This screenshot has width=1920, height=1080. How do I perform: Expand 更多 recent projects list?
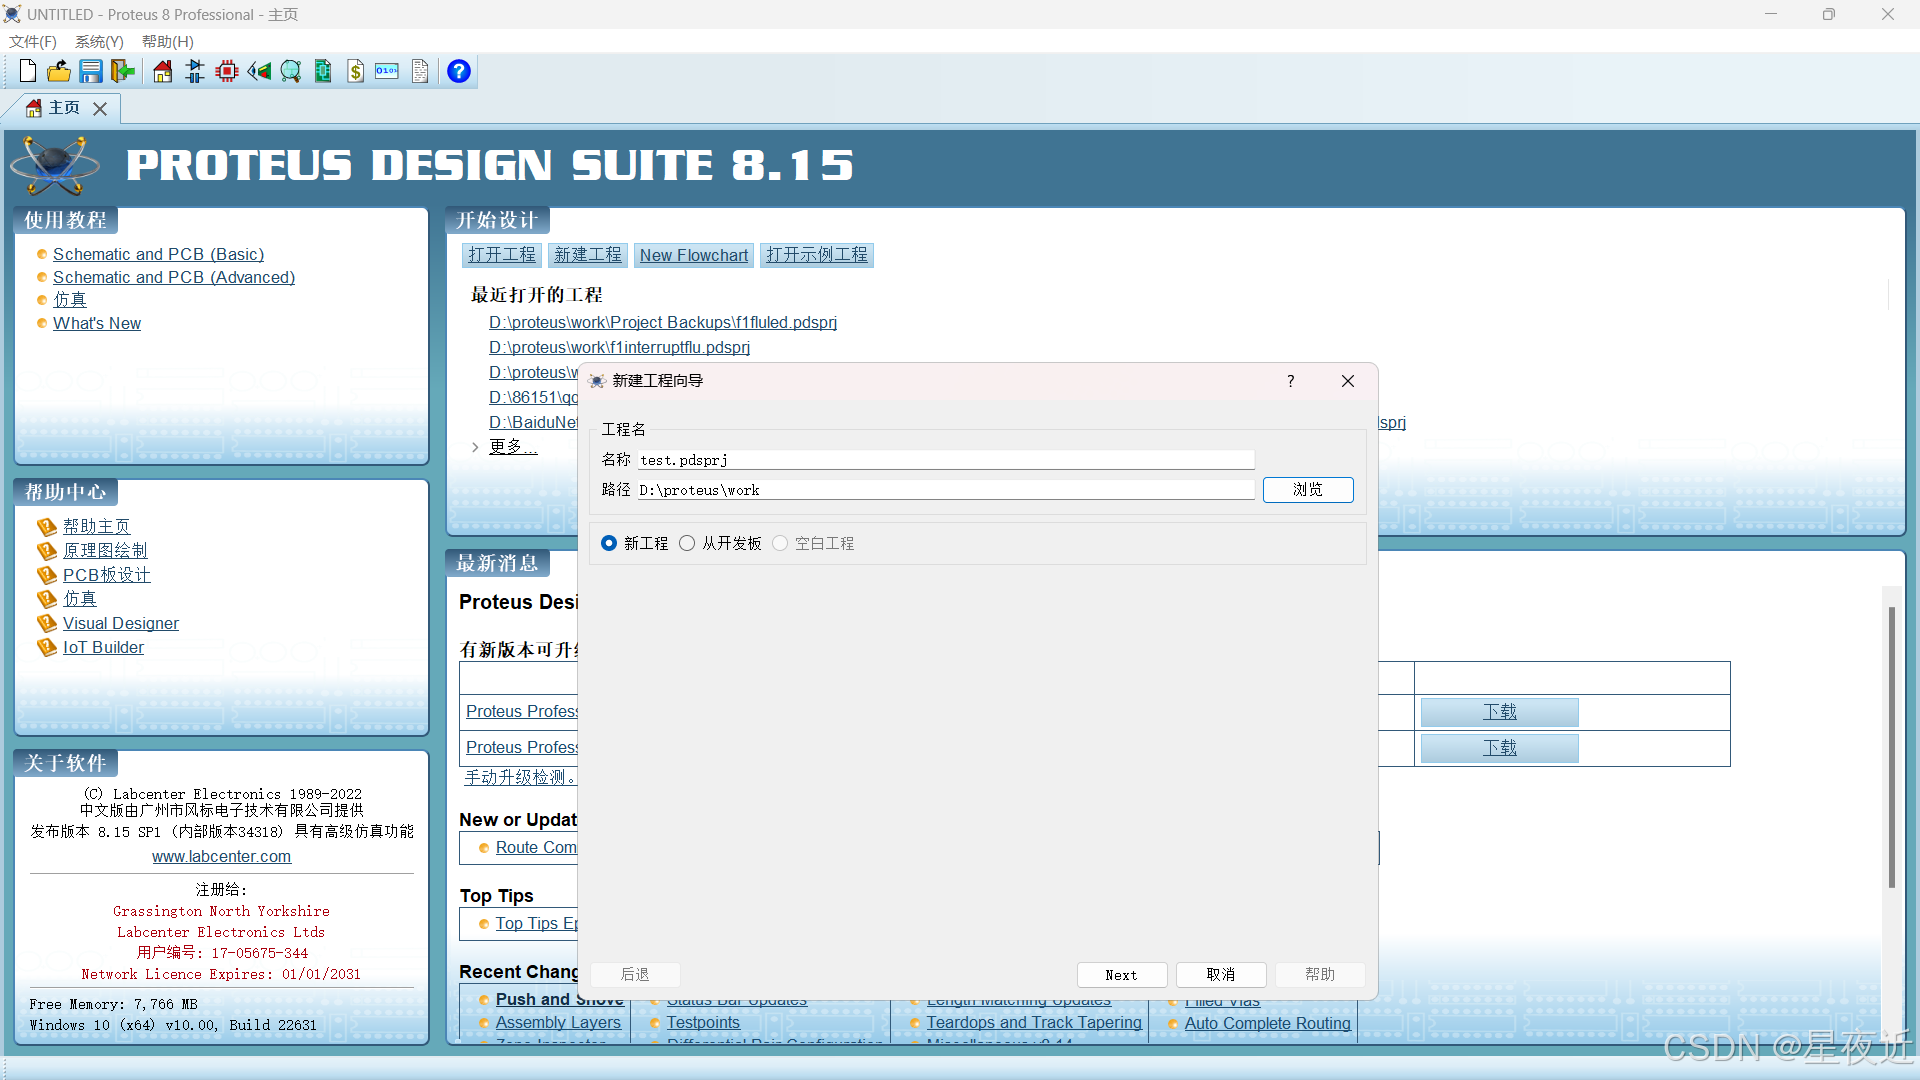pos(512,447)
